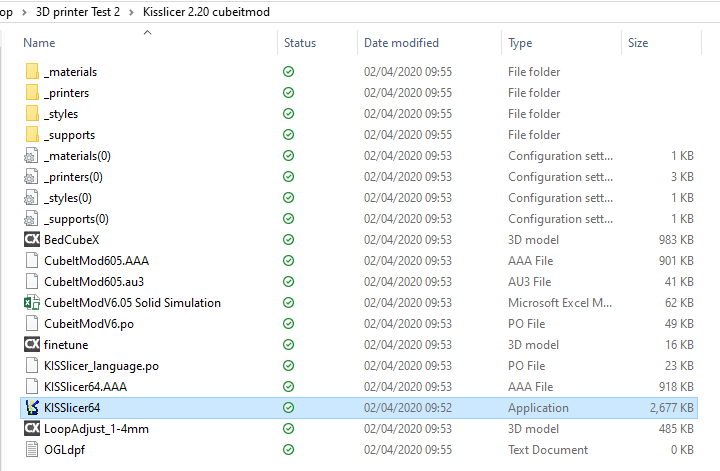The image size is (720, 471).
Task: Click the OGLdpf text document icon
Action: pos(32,450)
